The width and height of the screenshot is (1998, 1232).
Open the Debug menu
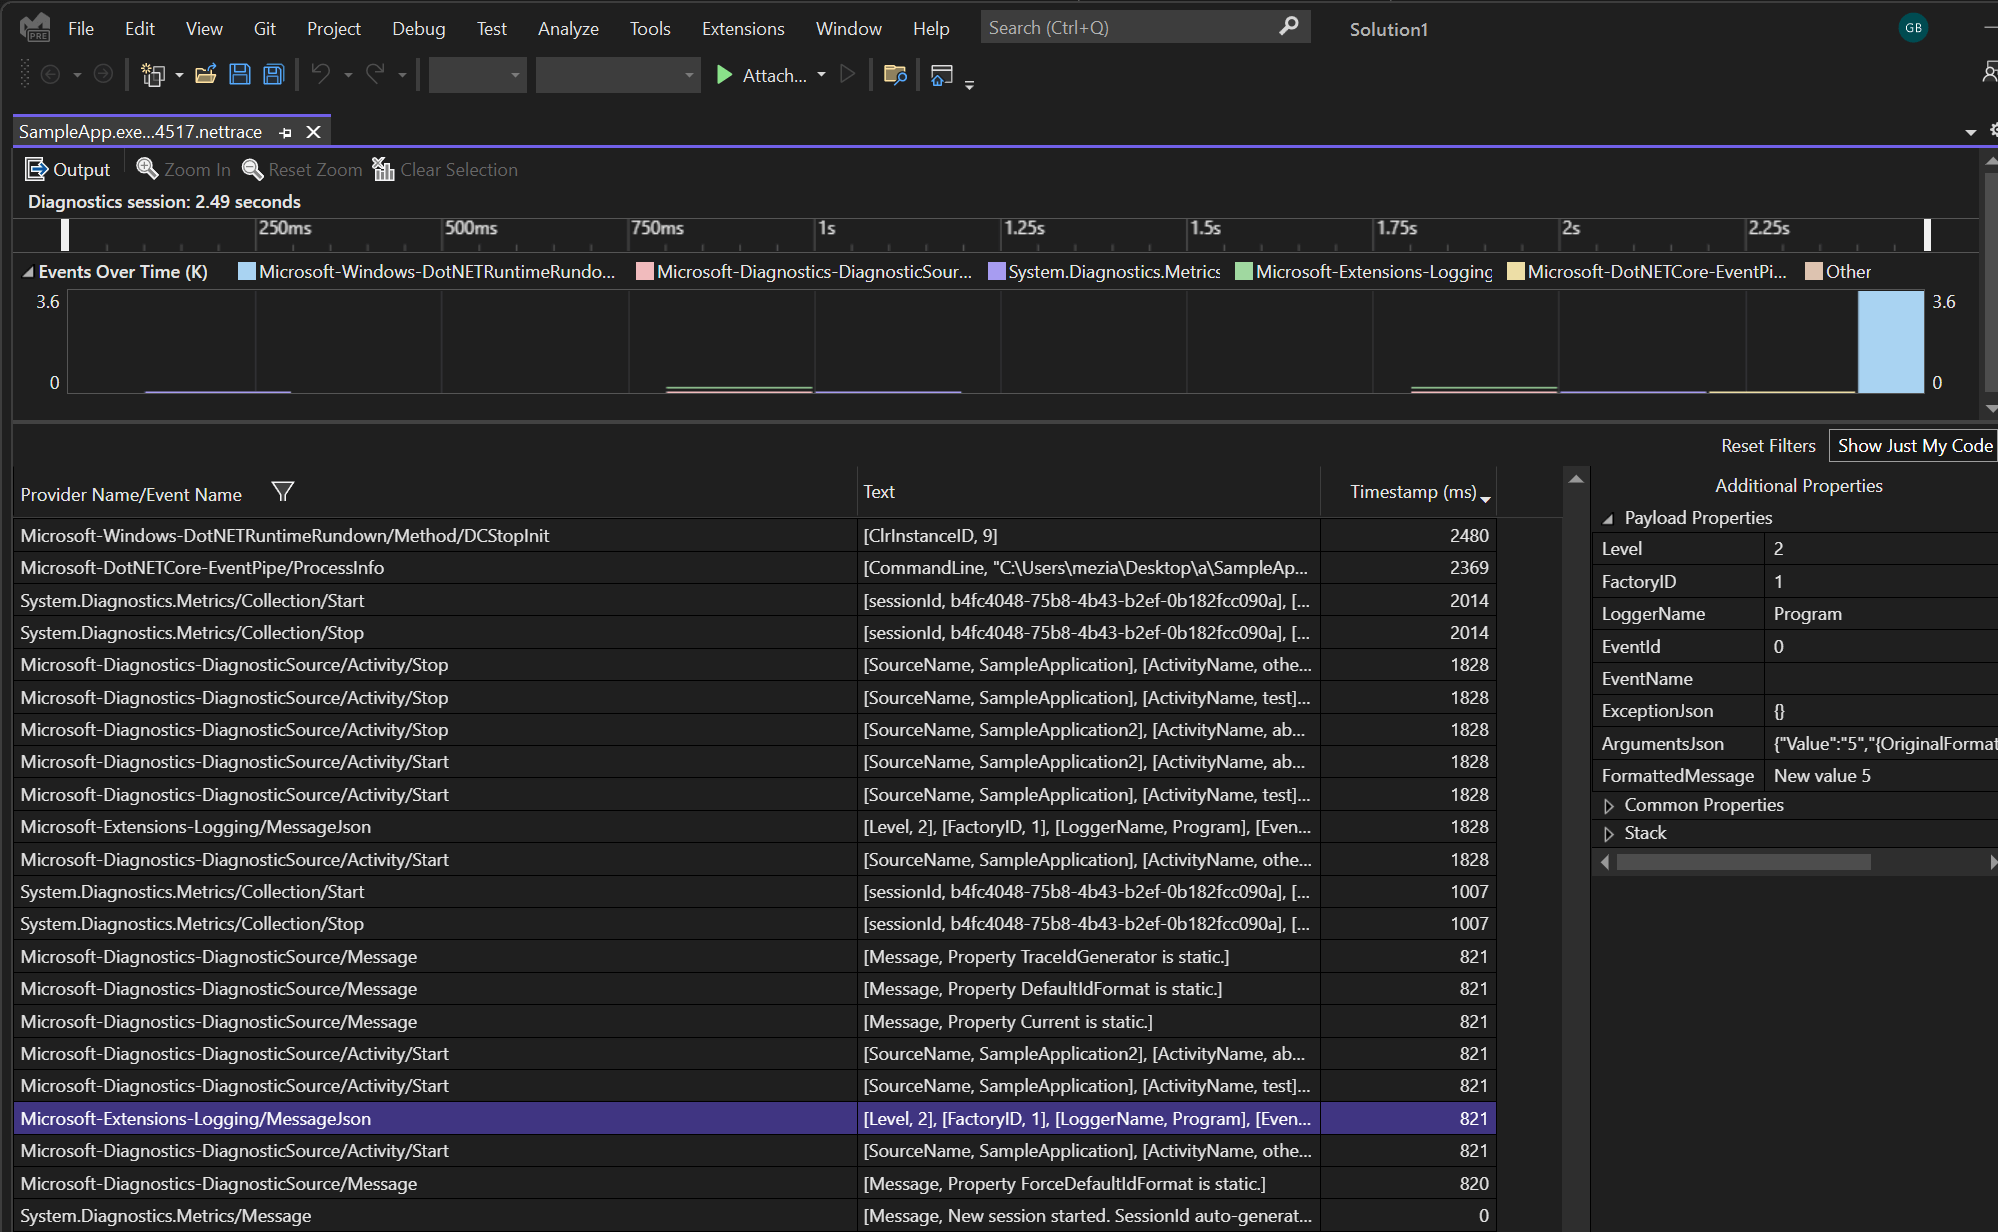[418, 29]
